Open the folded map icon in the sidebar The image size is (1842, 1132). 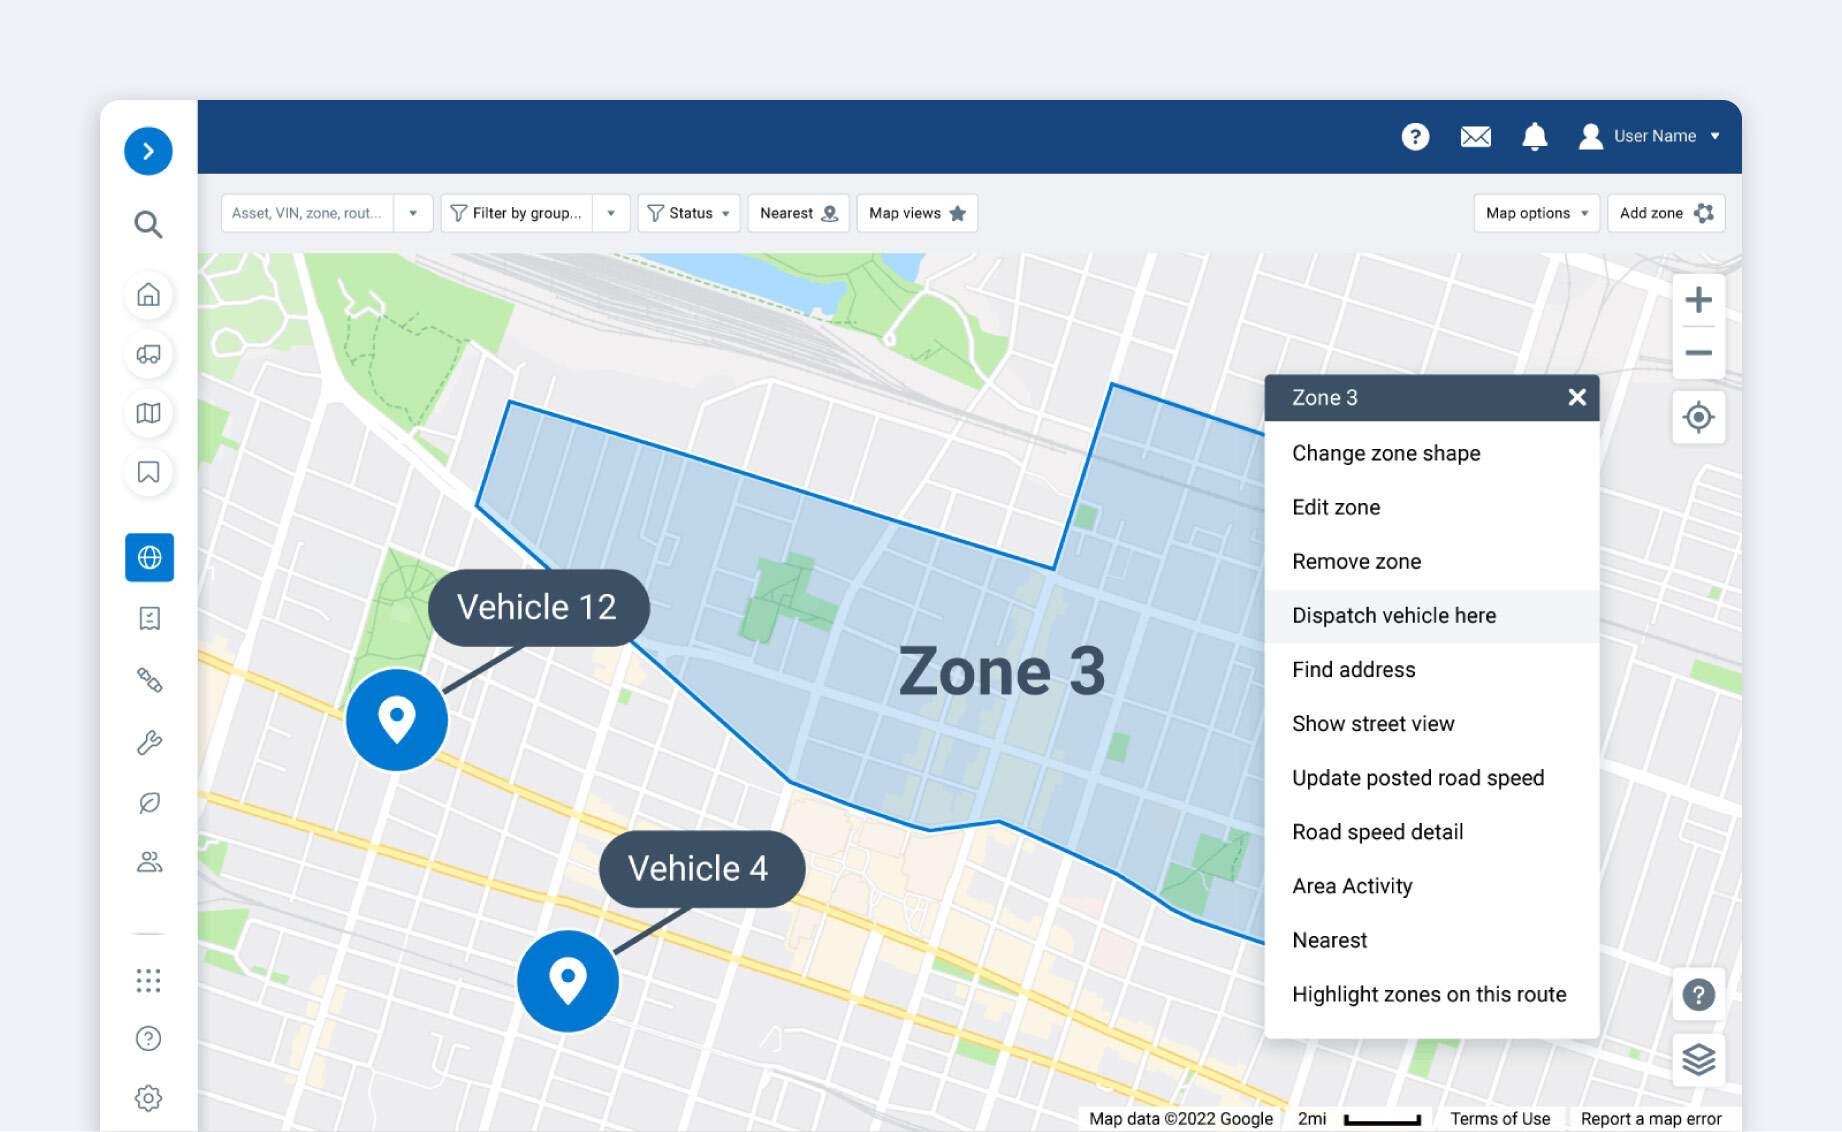click(x=148, y=413)
